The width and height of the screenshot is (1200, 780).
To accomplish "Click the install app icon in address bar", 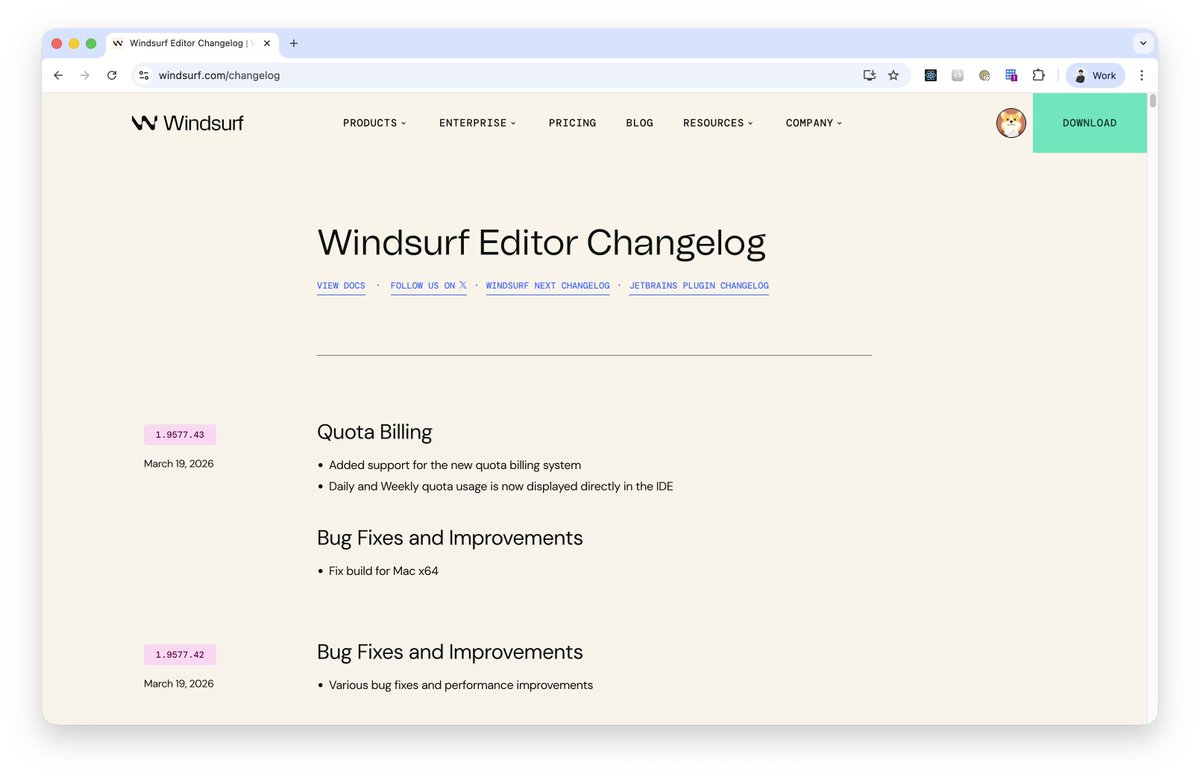I will tap(869, 75).
